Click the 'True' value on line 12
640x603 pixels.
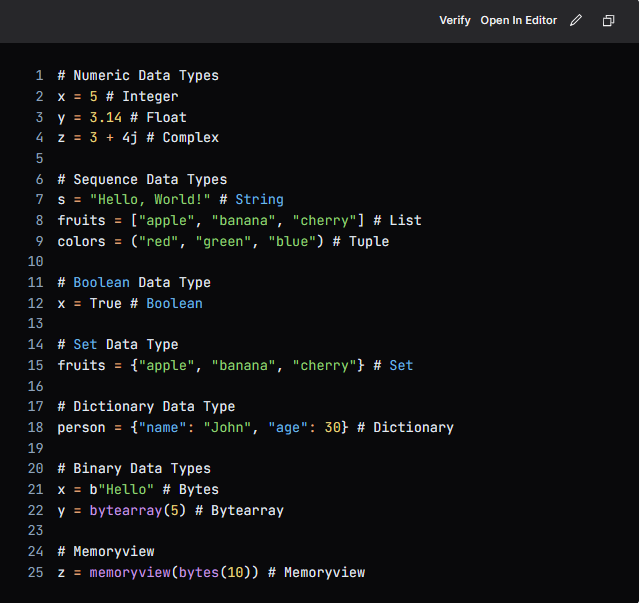[x=106, y=304]
